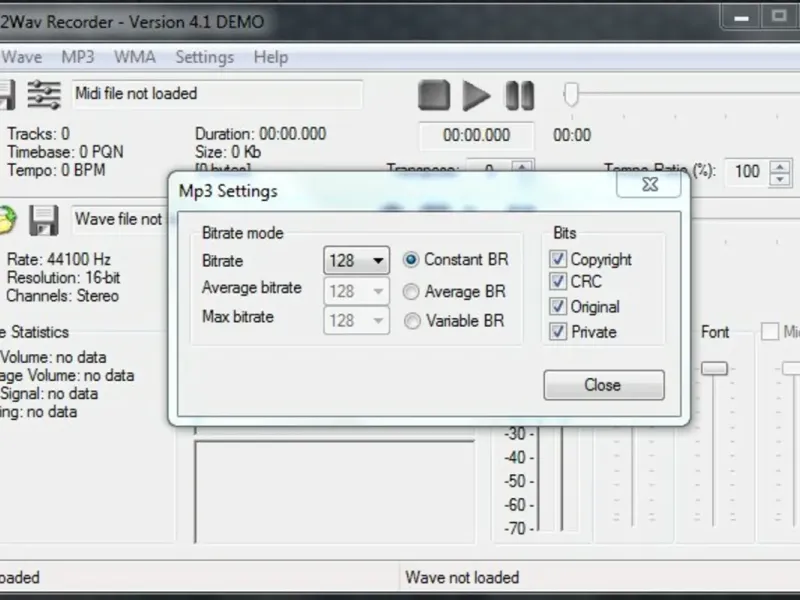
Task: Select the Constant BR radio button
Action: pyautogui.click(x=411, y=260)
